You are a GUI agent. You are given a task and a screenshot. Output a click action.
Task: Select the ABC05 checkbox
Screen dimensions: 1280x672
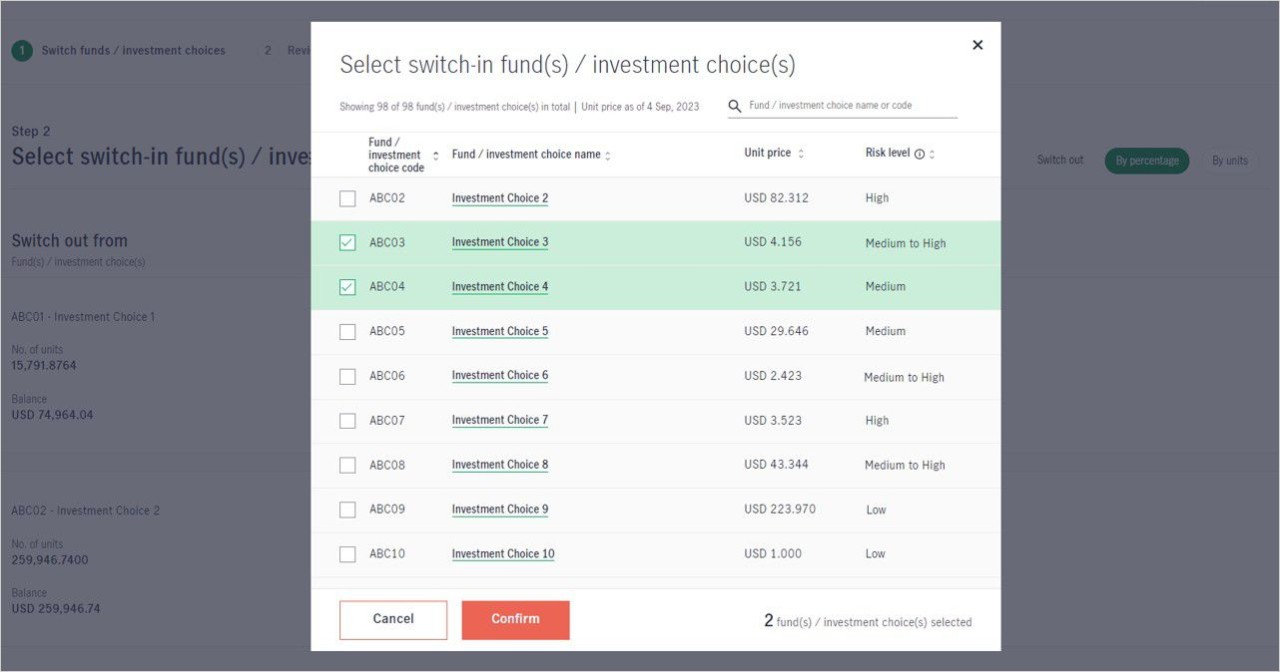coord(347,332)
